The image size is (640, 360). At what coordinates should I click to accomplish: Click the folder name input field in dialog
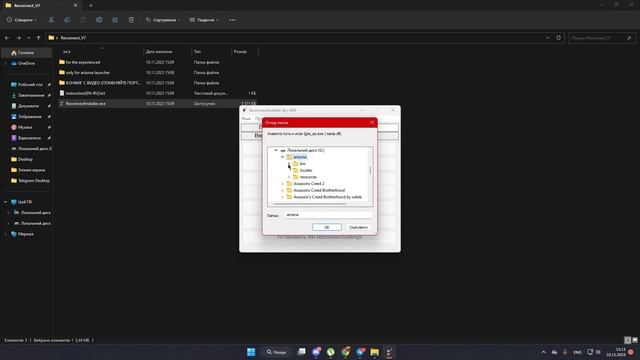tap(328, 215)
